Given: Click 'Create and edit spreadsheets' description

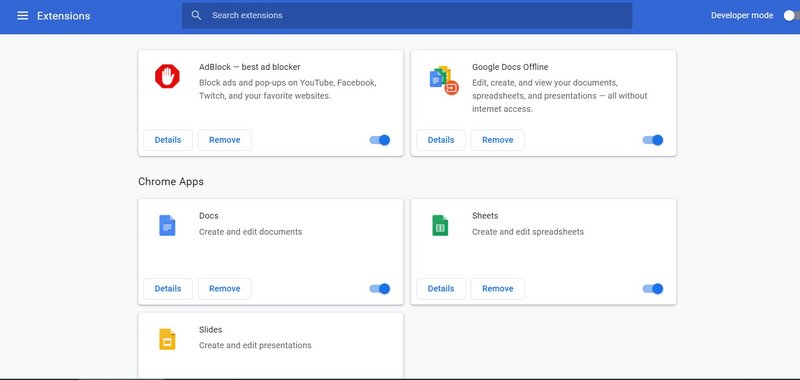Looking at the screenshot, I should [x=528, y=232].
